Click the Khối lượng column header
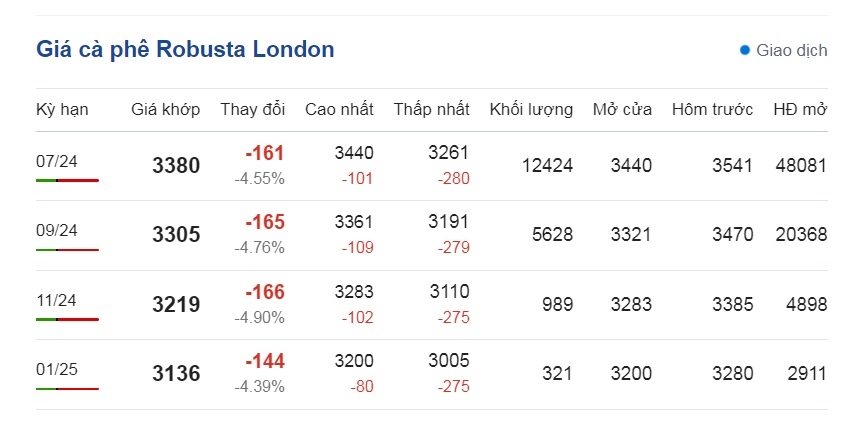Screen dimensions: 866x424 click(x=531, y=109)
